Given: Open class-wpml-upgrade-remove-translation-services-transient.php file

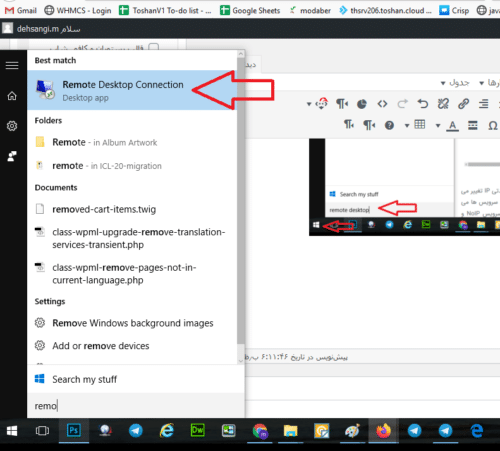Looking at the screenshot, I should [132, 238].
